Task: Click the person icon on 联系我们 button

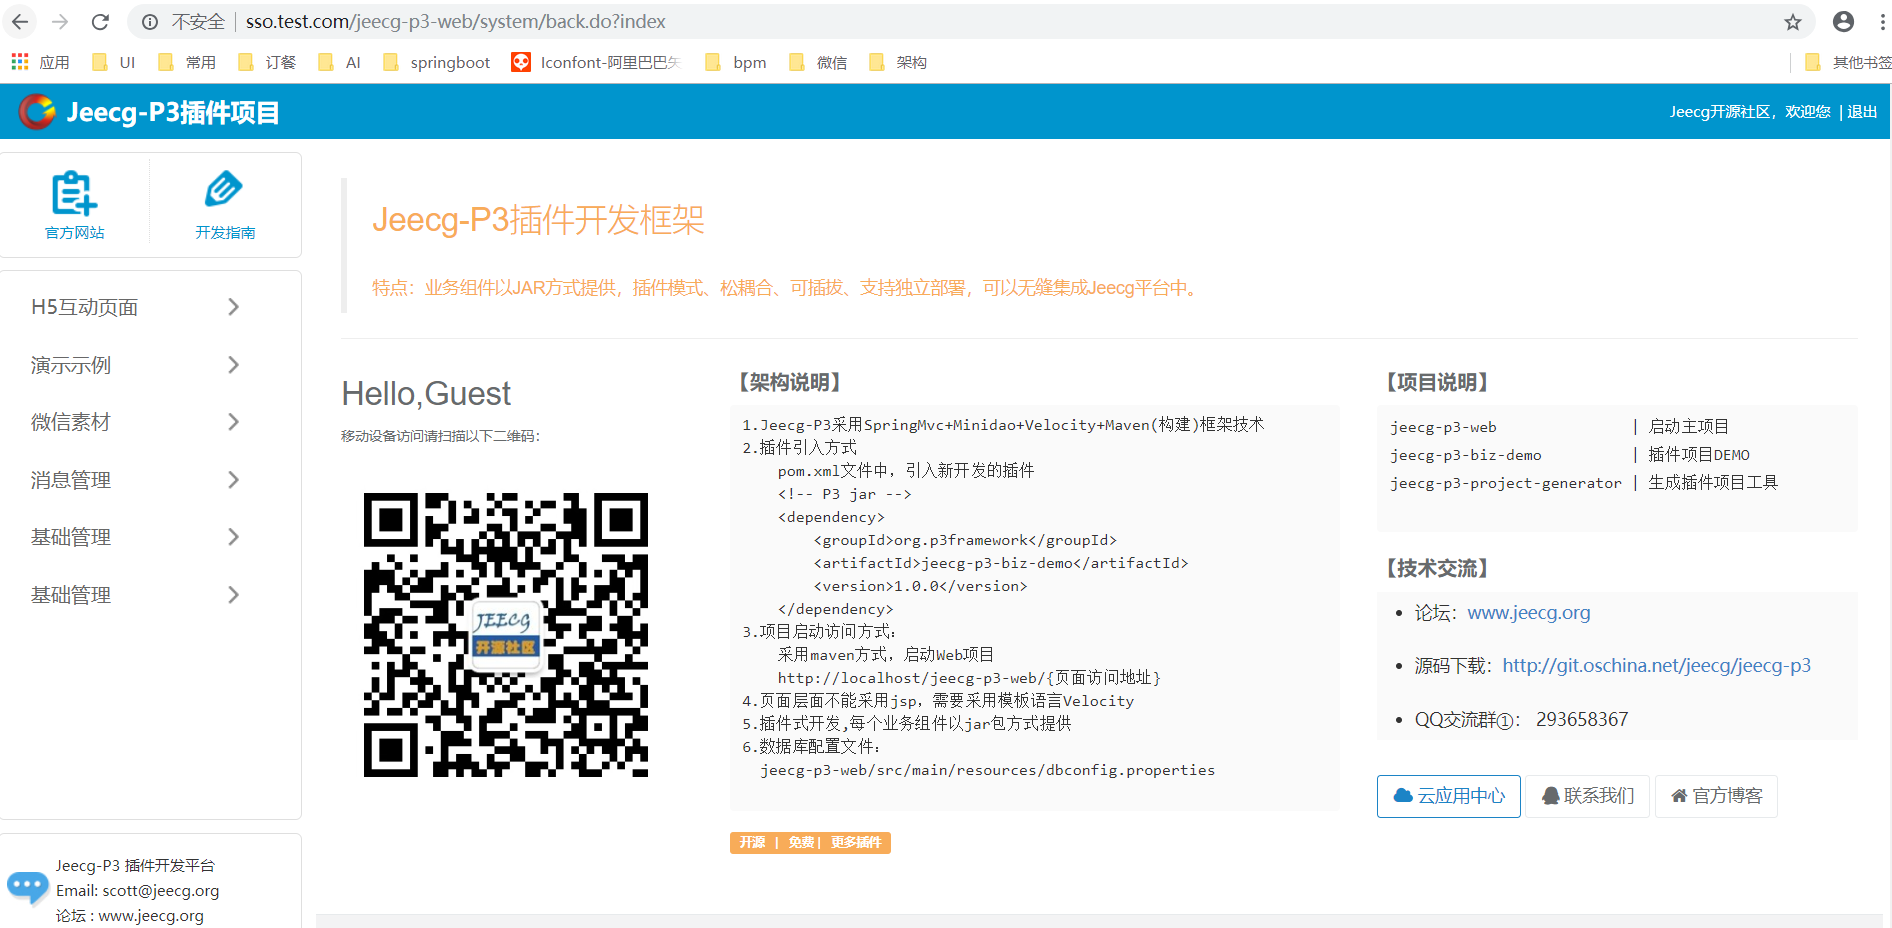Action: tap(1551, 795)
